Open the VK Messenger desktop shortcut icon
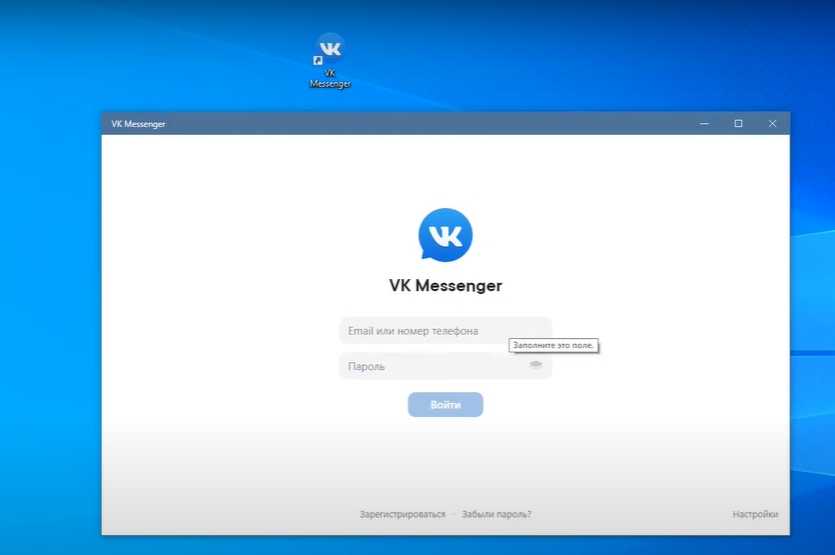The width and height of the screenshot is (835, 555). [x=330, y=60]
